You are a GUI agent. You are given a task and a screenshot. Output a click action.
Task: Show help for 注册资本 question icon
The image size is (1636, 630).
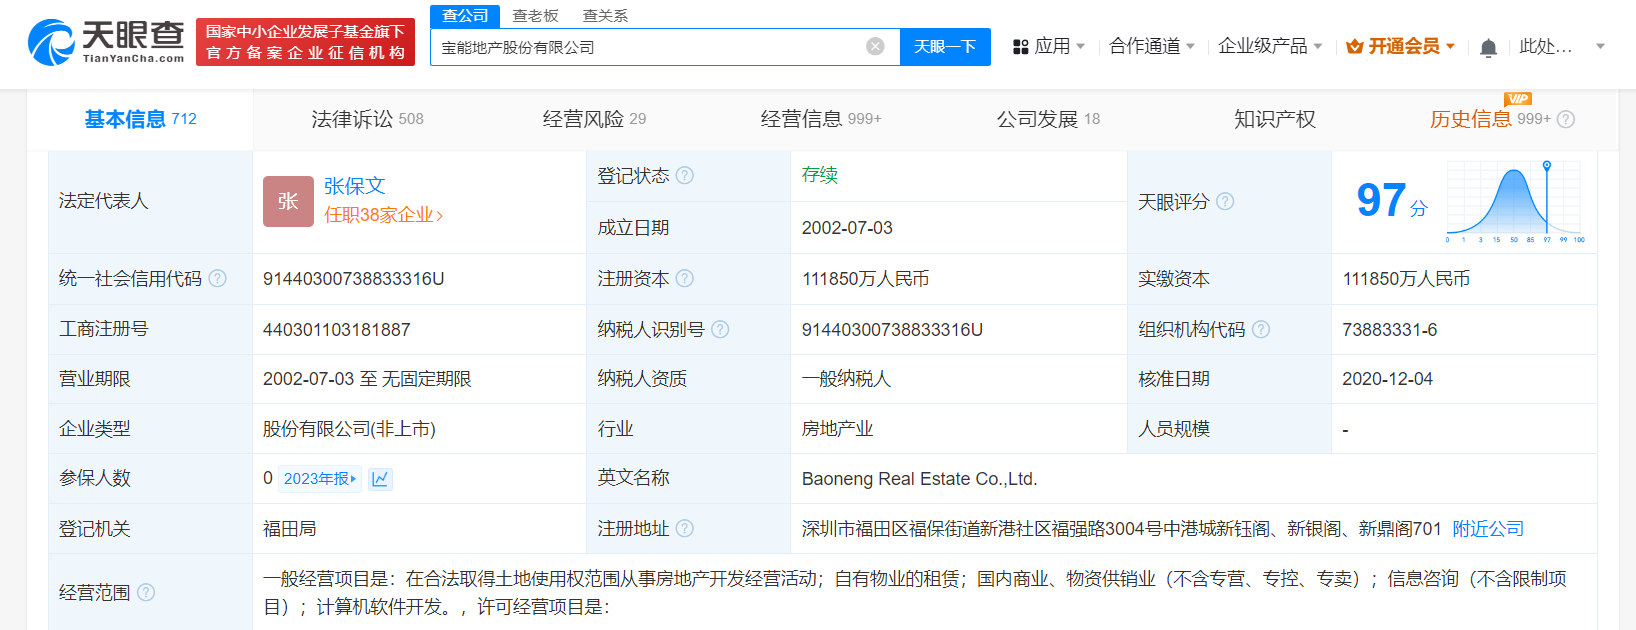(x=685, y=278)
